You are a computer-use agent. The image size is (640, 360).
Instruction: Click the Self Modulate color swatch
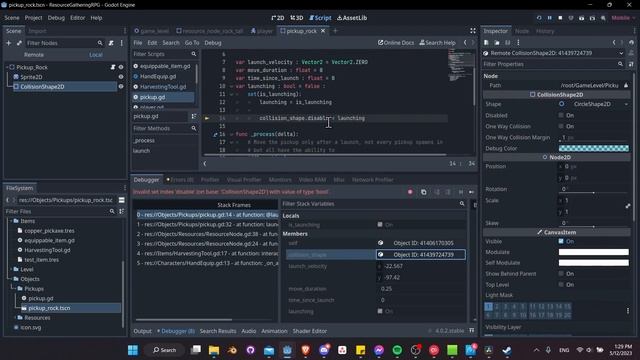(593, 263)
